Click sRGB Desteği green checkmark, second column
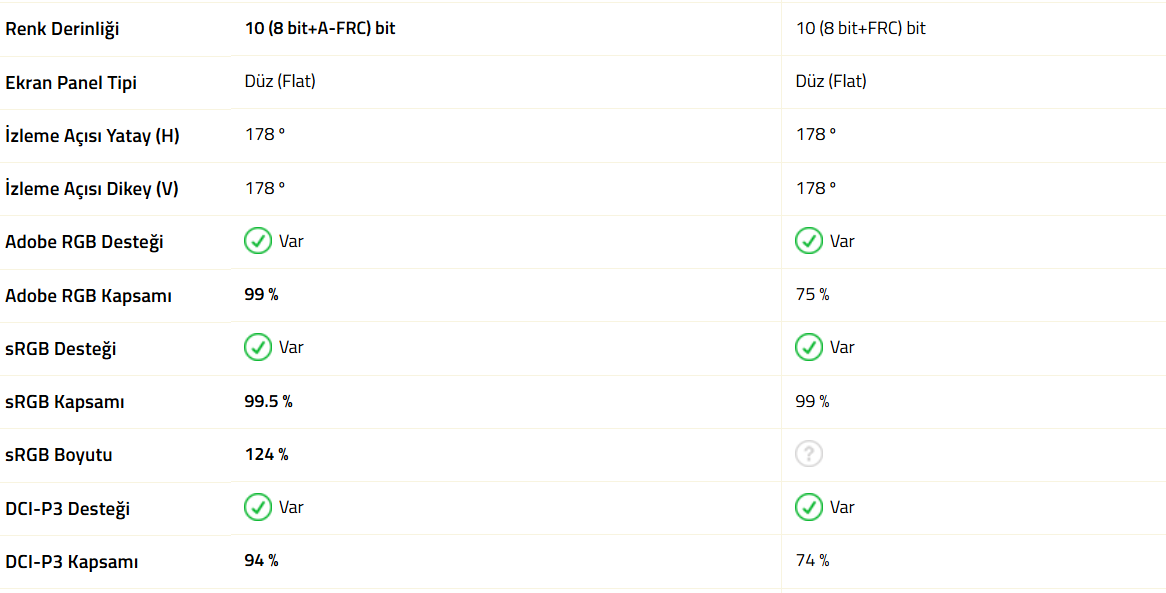 (x=809, y=347)
